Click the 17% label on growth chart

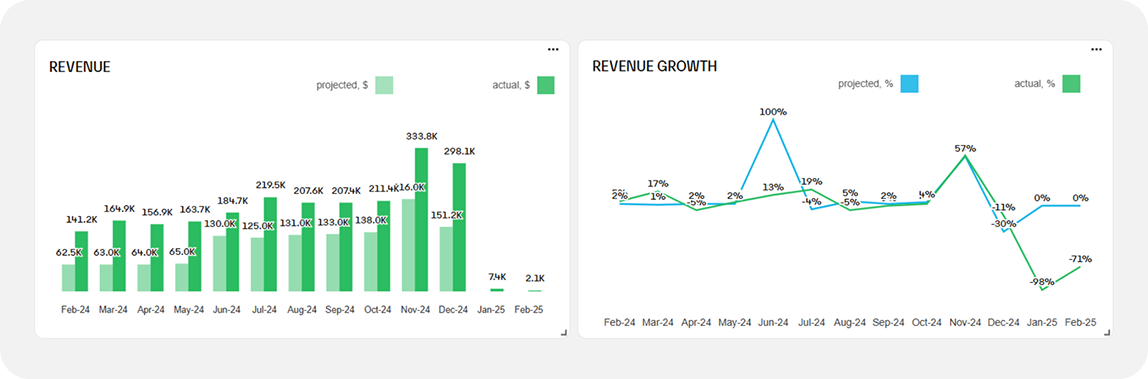(657, 184)
